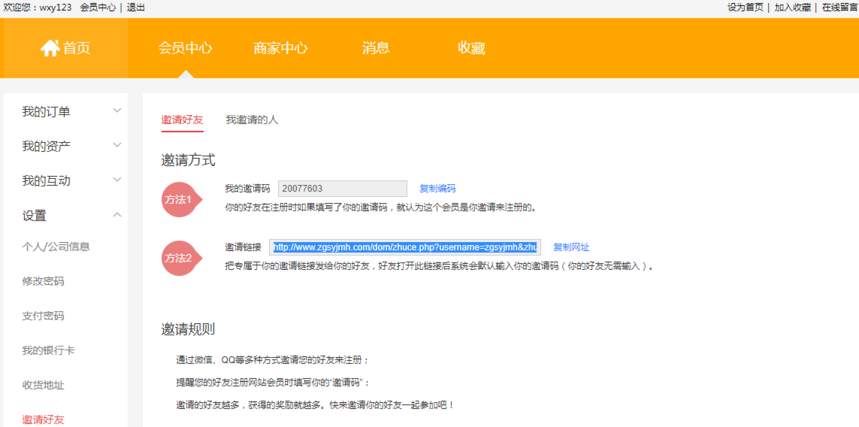Expand the 我的互动 sidebar section

coord(117,181)
